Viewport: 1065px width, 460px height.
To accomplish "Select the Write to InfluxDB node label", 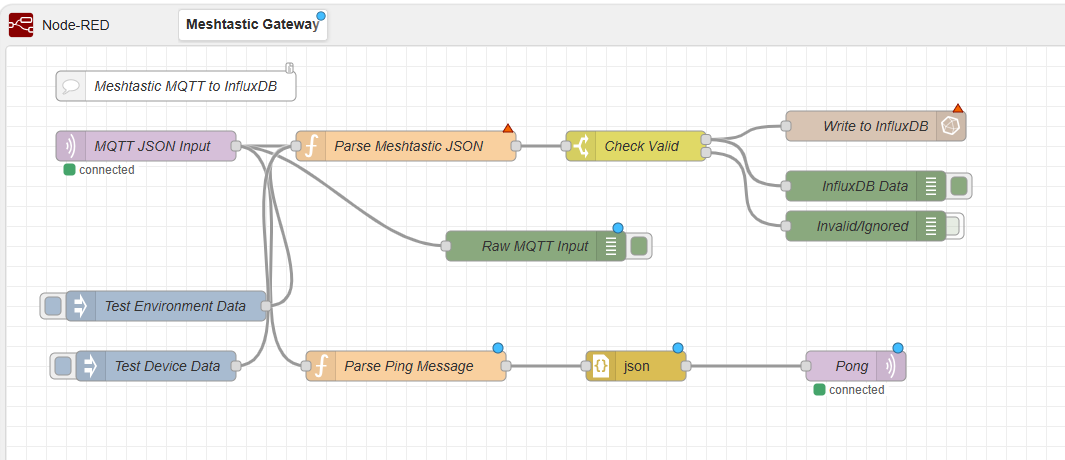I will [876, 126].
